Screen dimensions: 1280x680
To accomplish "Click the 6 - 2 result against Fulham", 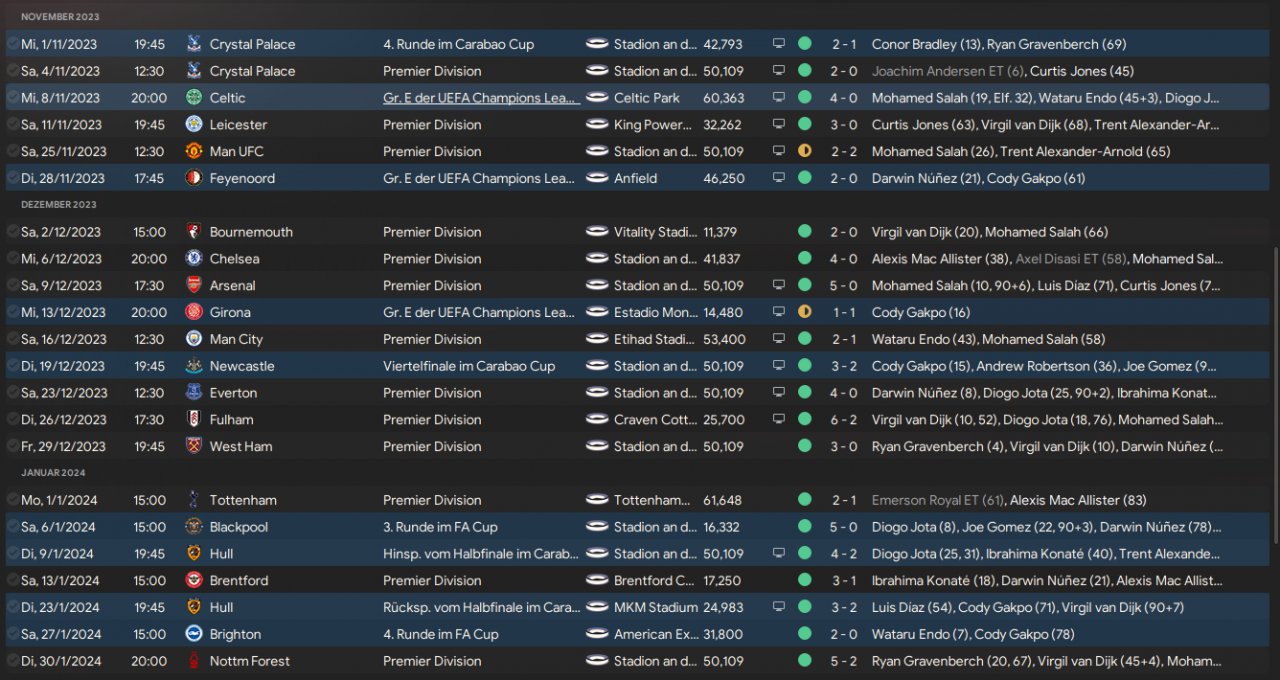I will pyautogui.click(x=844, y=420).
